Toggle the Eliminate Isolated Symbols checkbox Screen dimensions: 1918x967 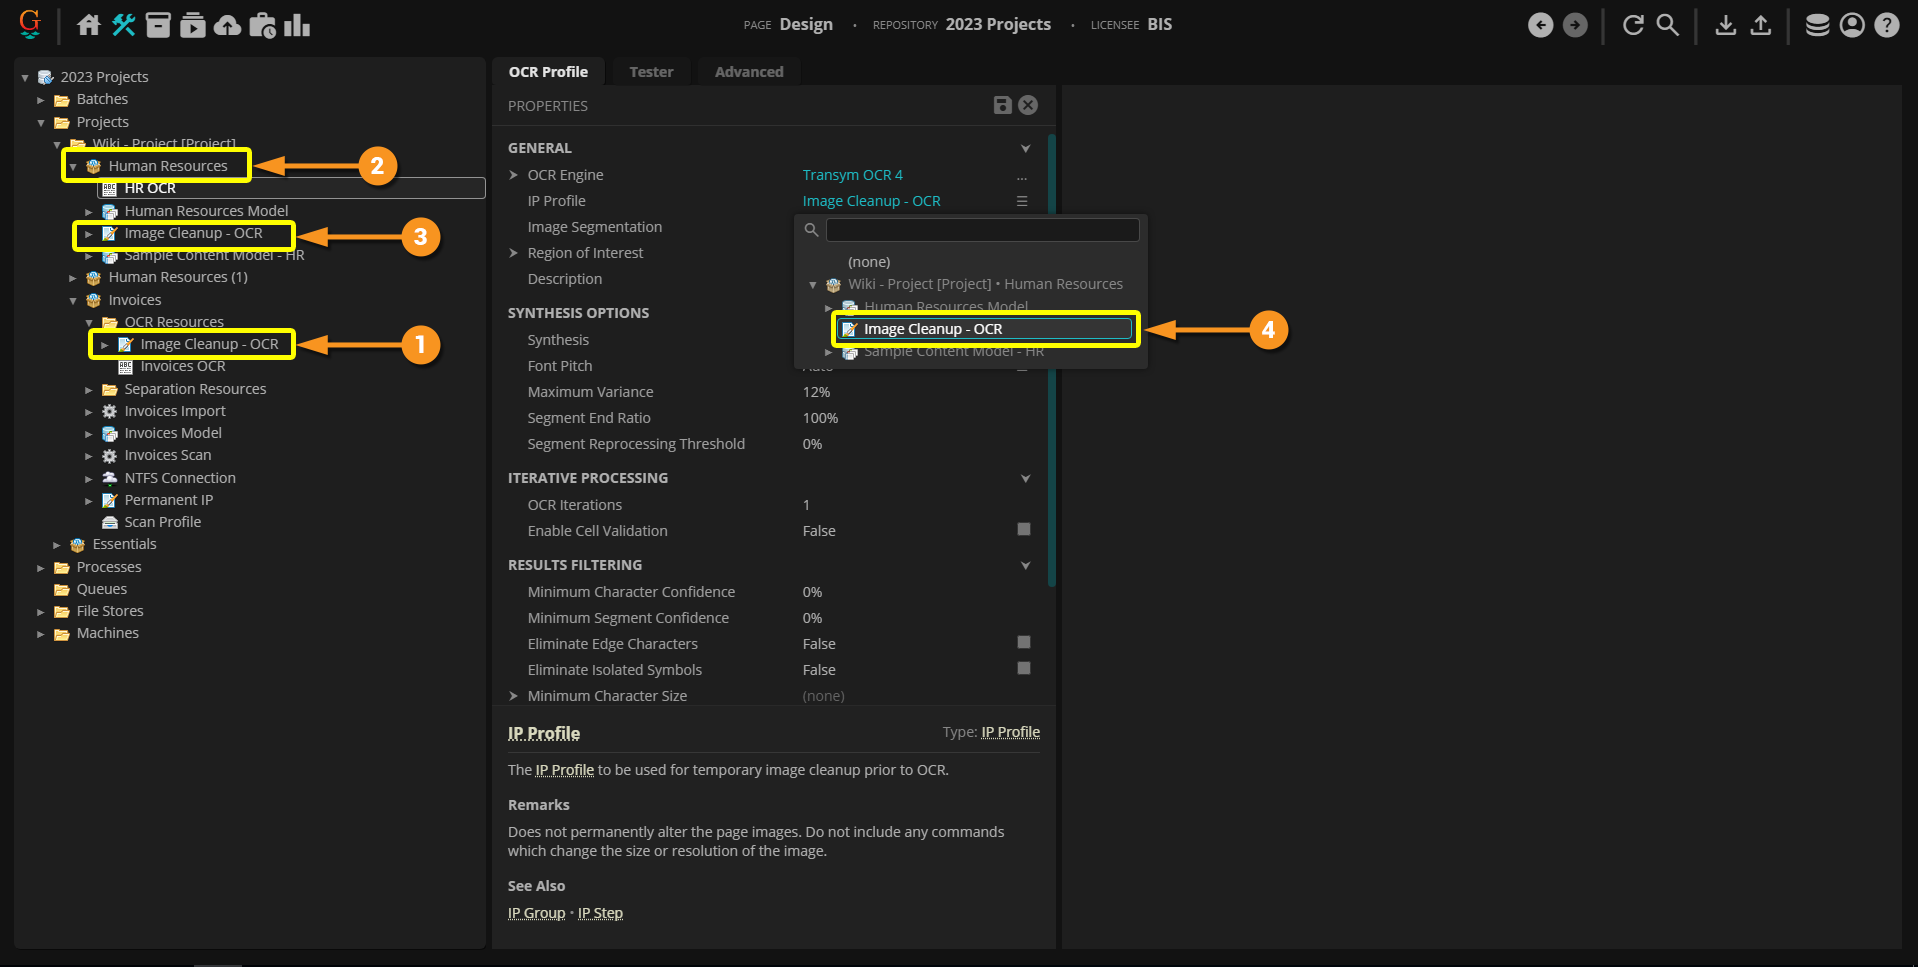1023,669
